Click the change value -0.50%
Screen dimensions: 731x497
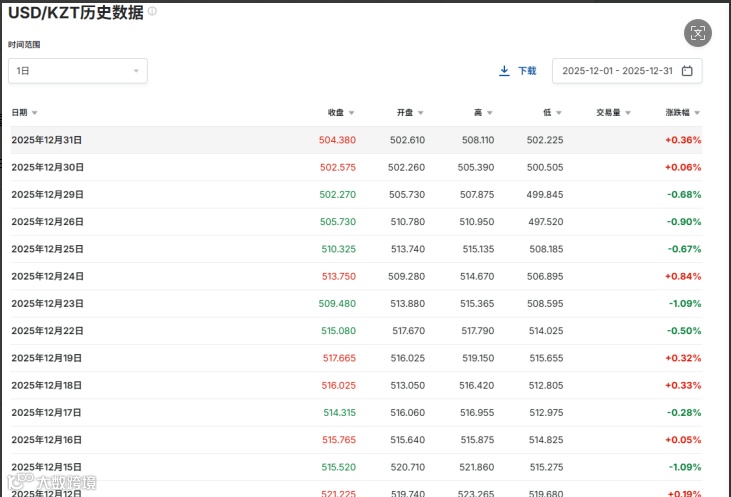(684, 331)
